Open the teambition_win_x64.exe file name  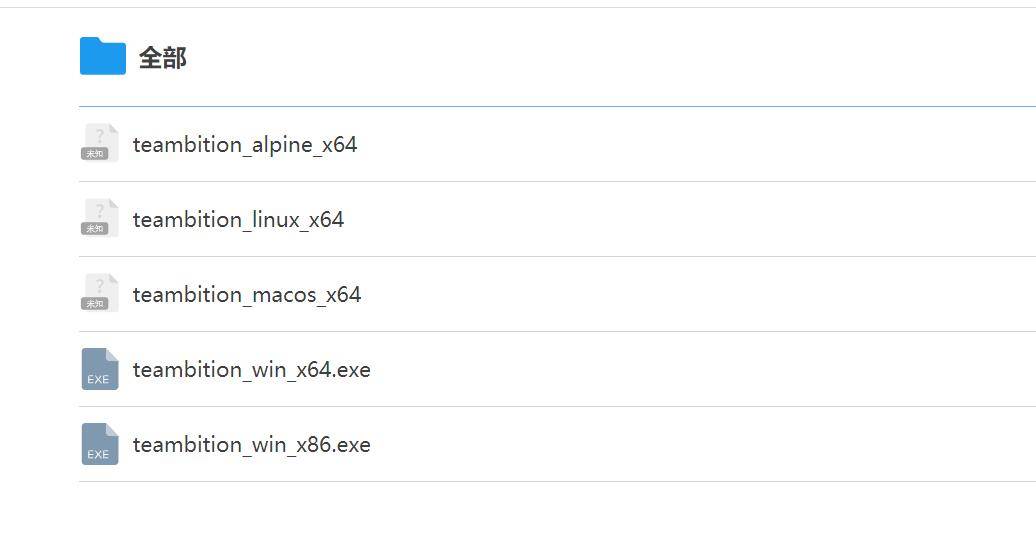pyautogui.click(x=251, y=370)
